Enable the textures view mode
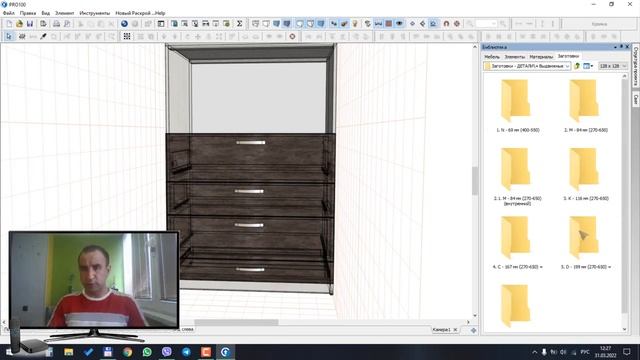The height and width of the screenshot is (360, 640). [x=287, y=24]
